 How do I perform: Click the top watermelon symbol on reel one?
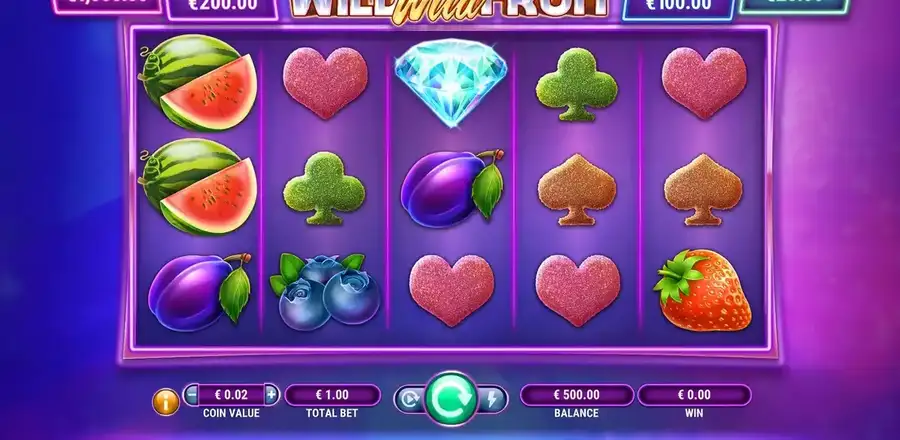[x=198, y=83]
